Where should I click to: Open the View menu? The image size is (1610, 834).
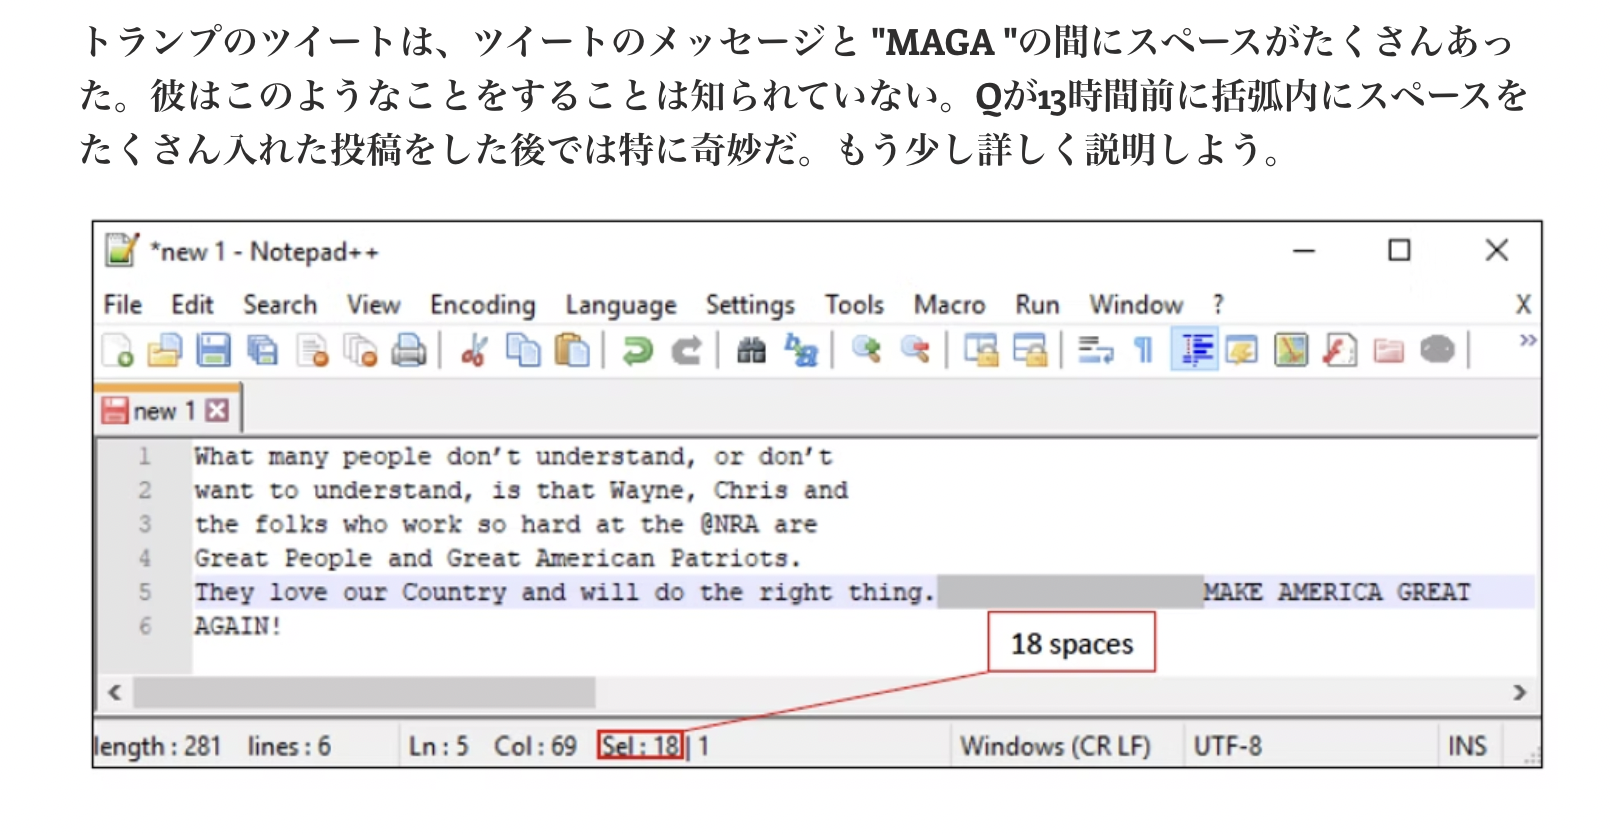[x=373, y=304]
